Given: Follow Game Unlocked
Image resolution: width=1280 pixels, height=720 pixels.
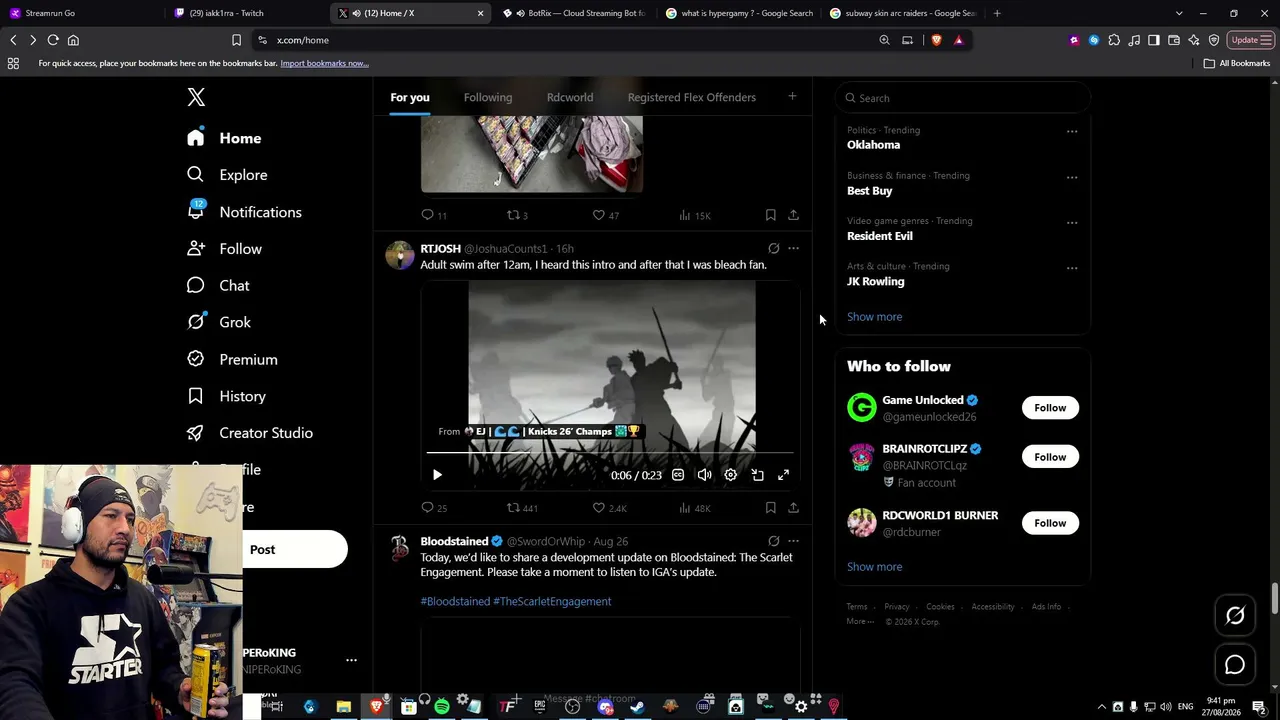Looking at the screenshot, I should [1050, 408].
